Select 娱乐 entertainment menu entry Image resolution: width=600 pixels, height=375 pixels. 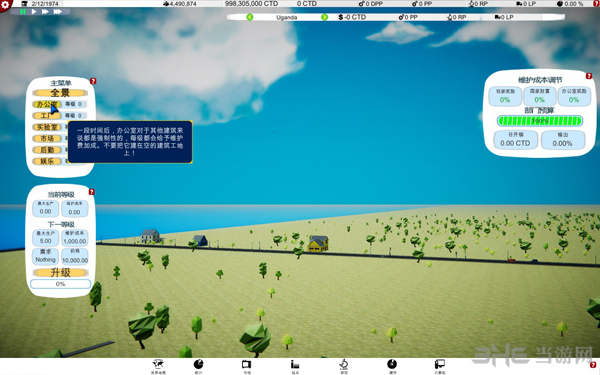[47, 161]
